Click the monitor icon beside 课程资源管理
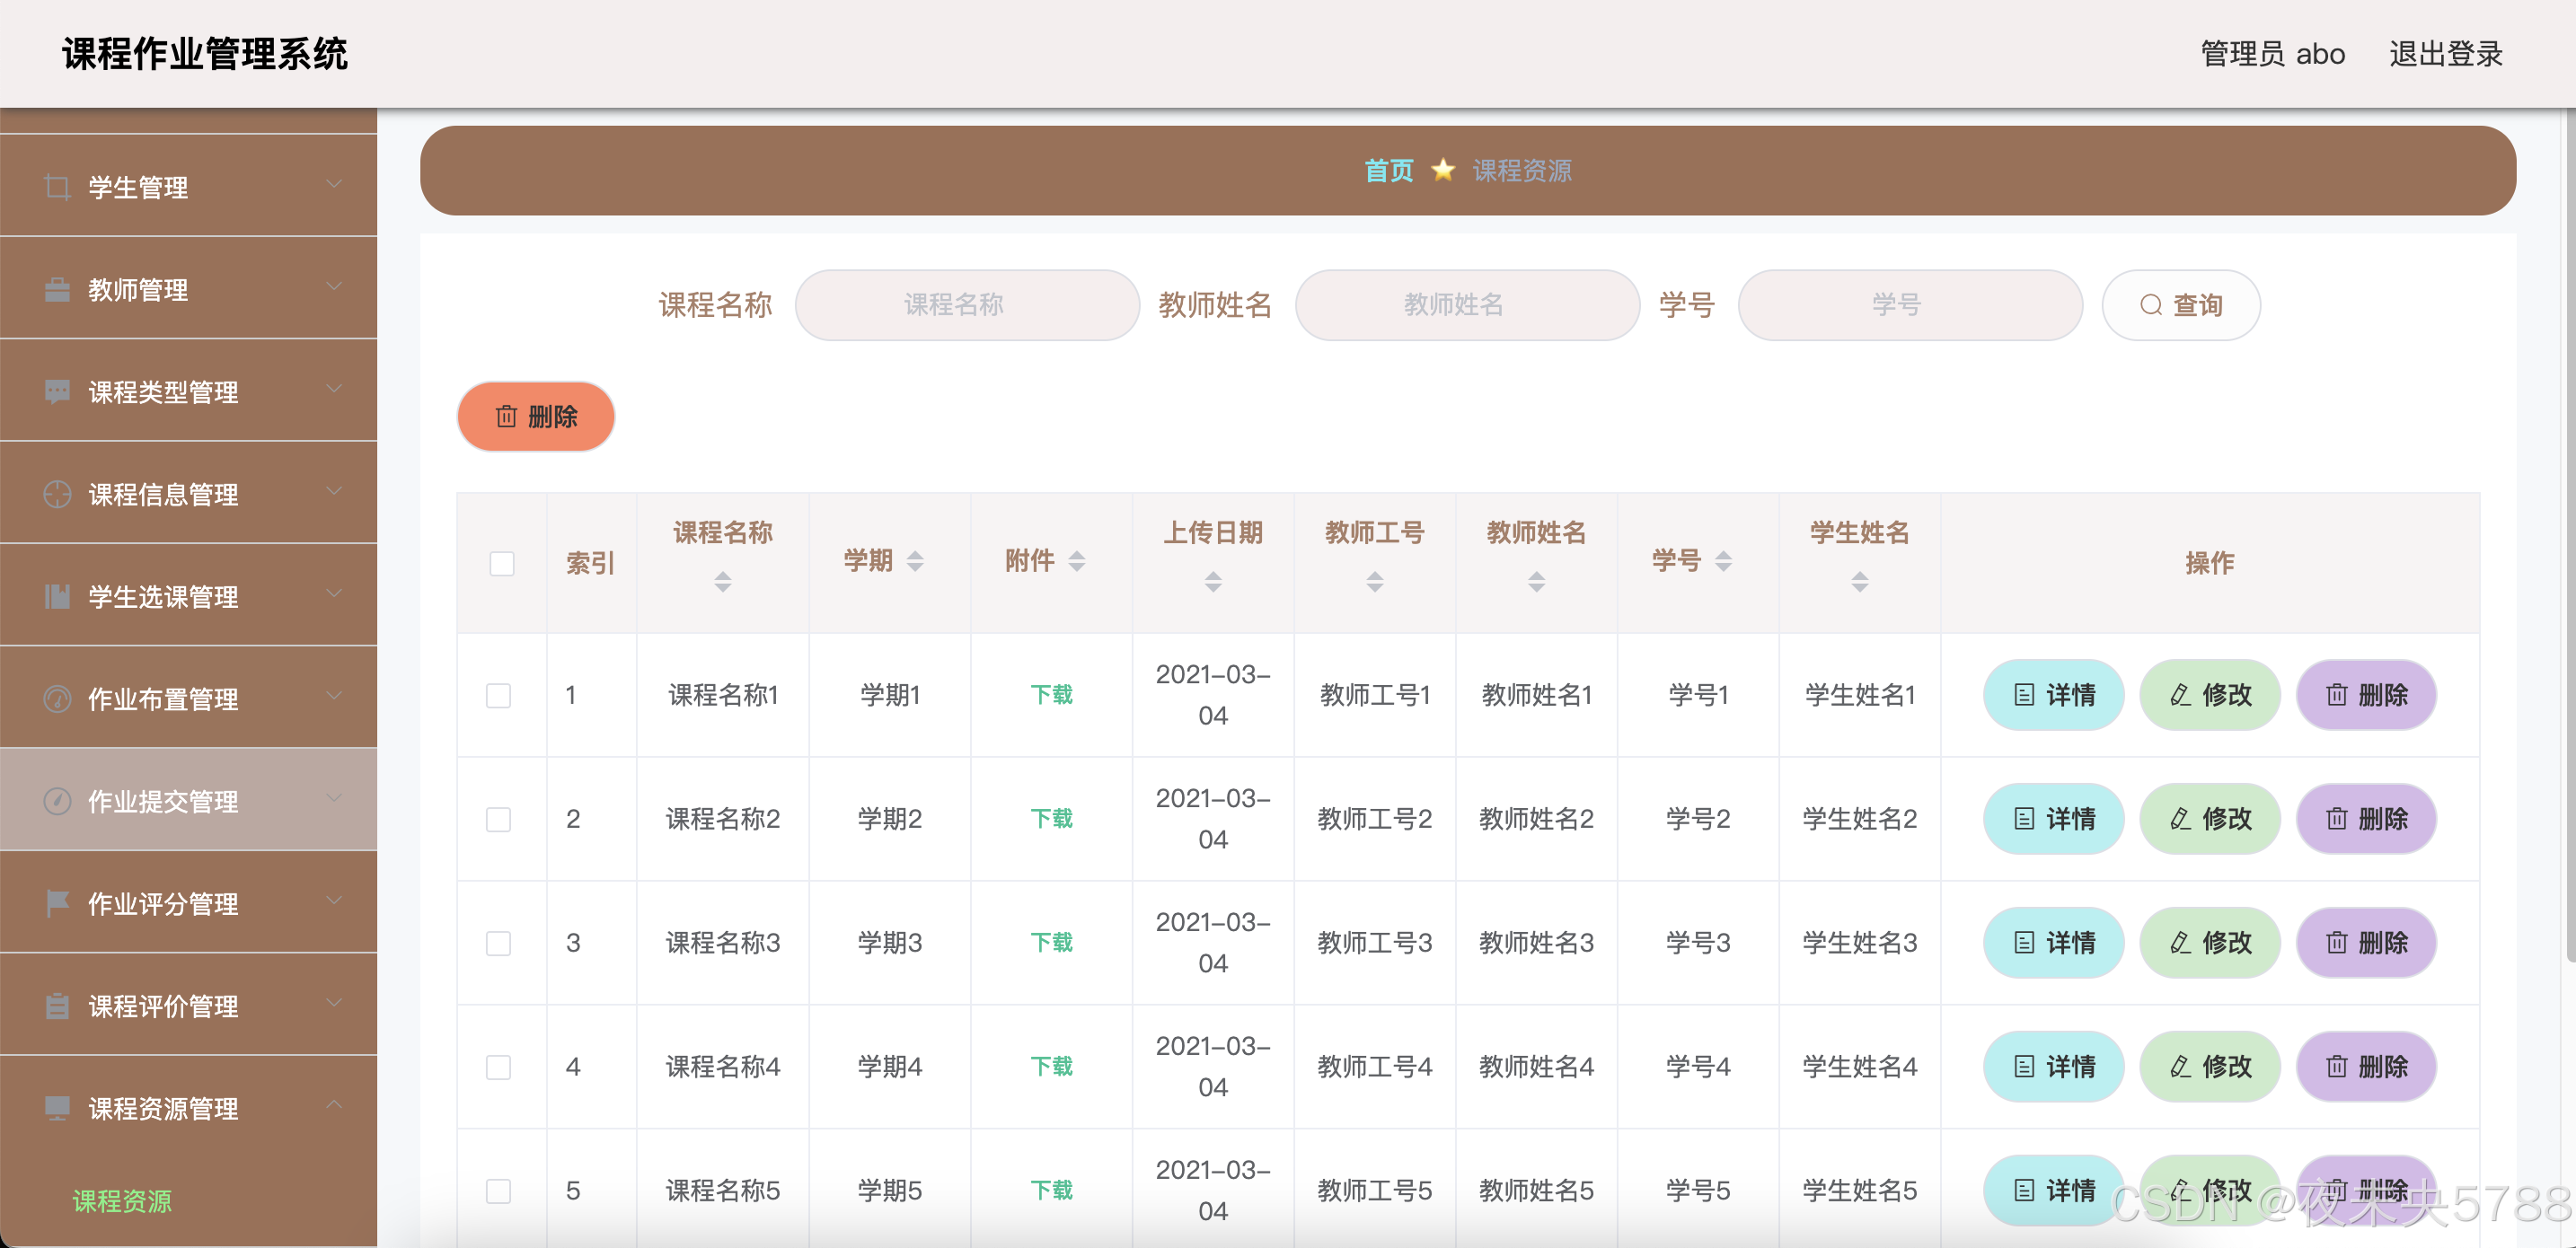The image size is (2576, 1248). coord(57,1108)
